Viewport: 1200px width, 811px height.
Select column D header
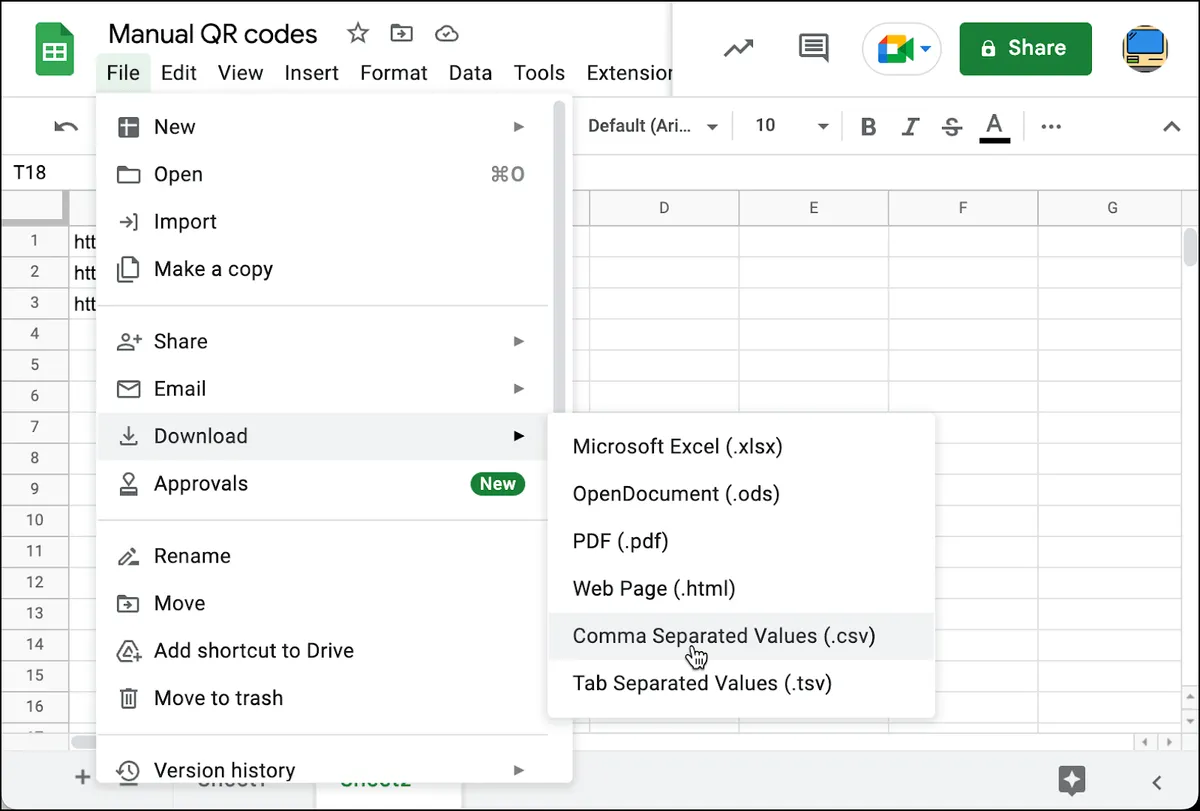point(664,208)
